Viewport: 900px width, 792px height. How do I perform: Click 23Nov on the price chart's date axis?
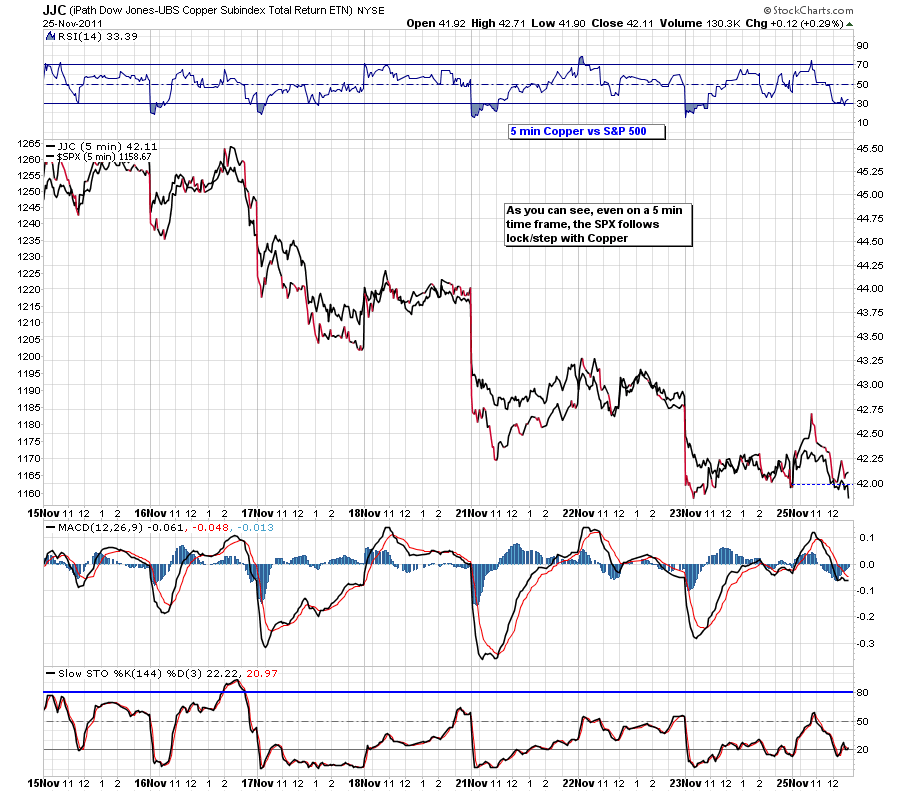[x=685, y=514]
